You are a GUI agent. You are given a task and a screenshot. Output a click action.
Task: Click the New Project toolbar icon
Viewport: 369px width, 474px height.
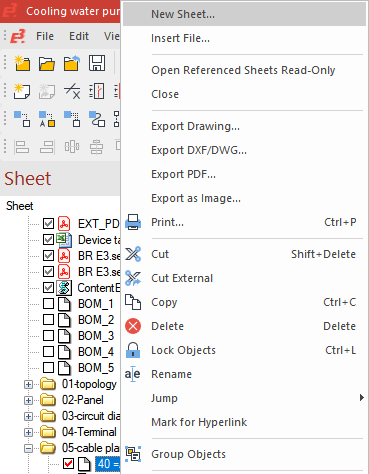(22, 63)
